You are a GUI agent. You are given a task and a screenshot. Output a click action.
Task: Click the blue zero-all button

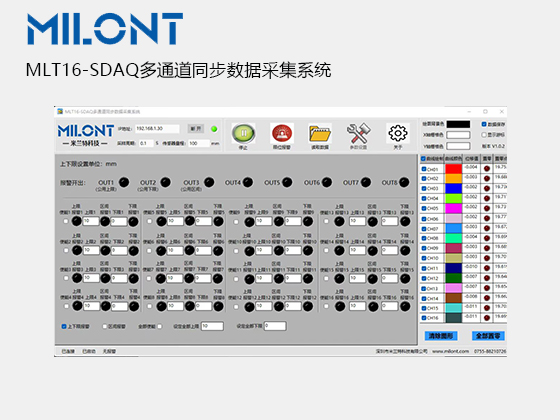pos(488,336)
